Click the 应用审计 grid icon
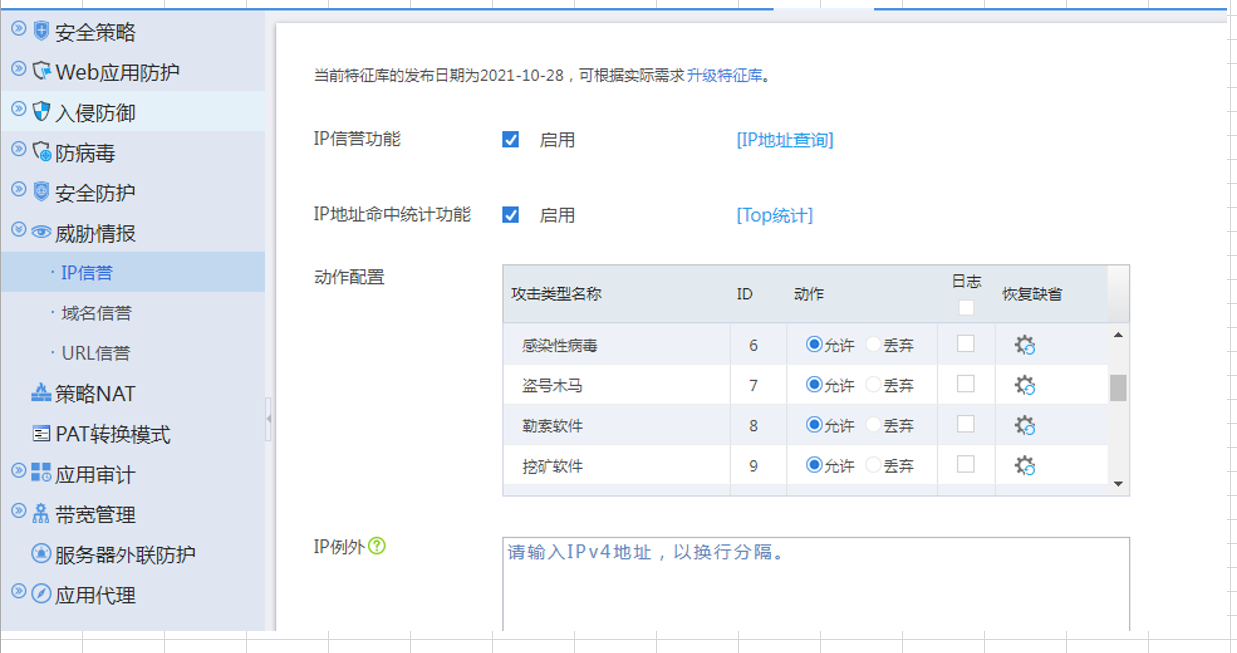 point(41,472)
